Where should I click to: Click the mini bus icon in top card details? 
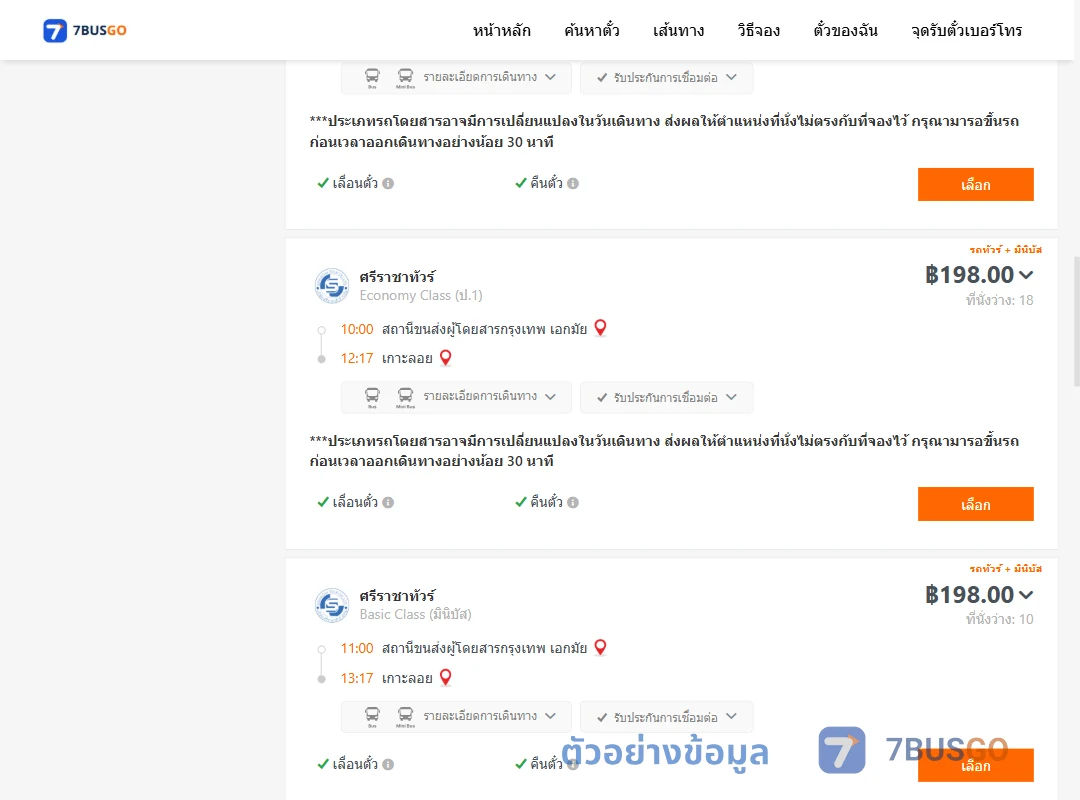406,77
